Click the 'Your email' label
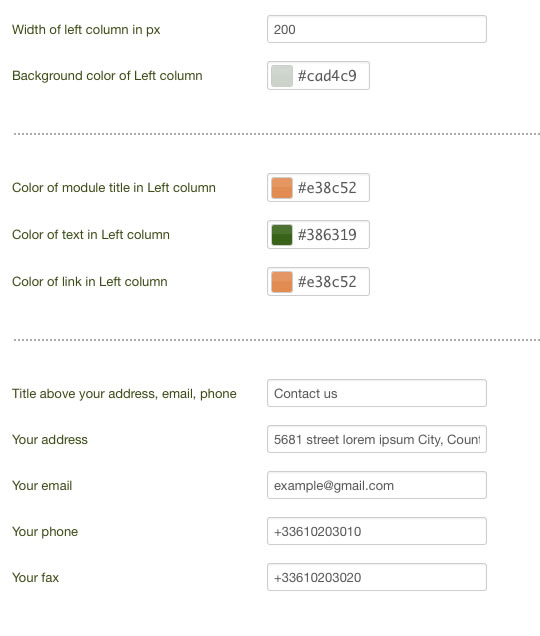 pos(42,486)
